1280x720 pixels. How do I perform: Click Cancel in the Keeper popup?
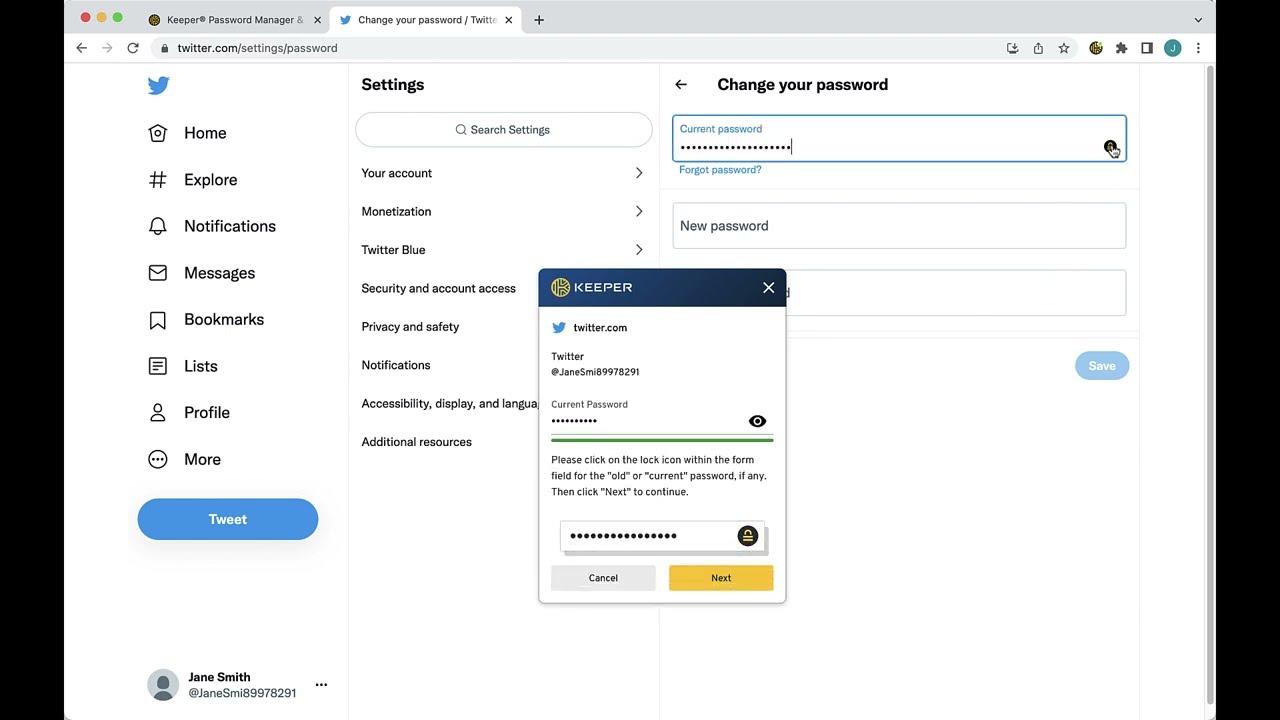coord(603,578)
